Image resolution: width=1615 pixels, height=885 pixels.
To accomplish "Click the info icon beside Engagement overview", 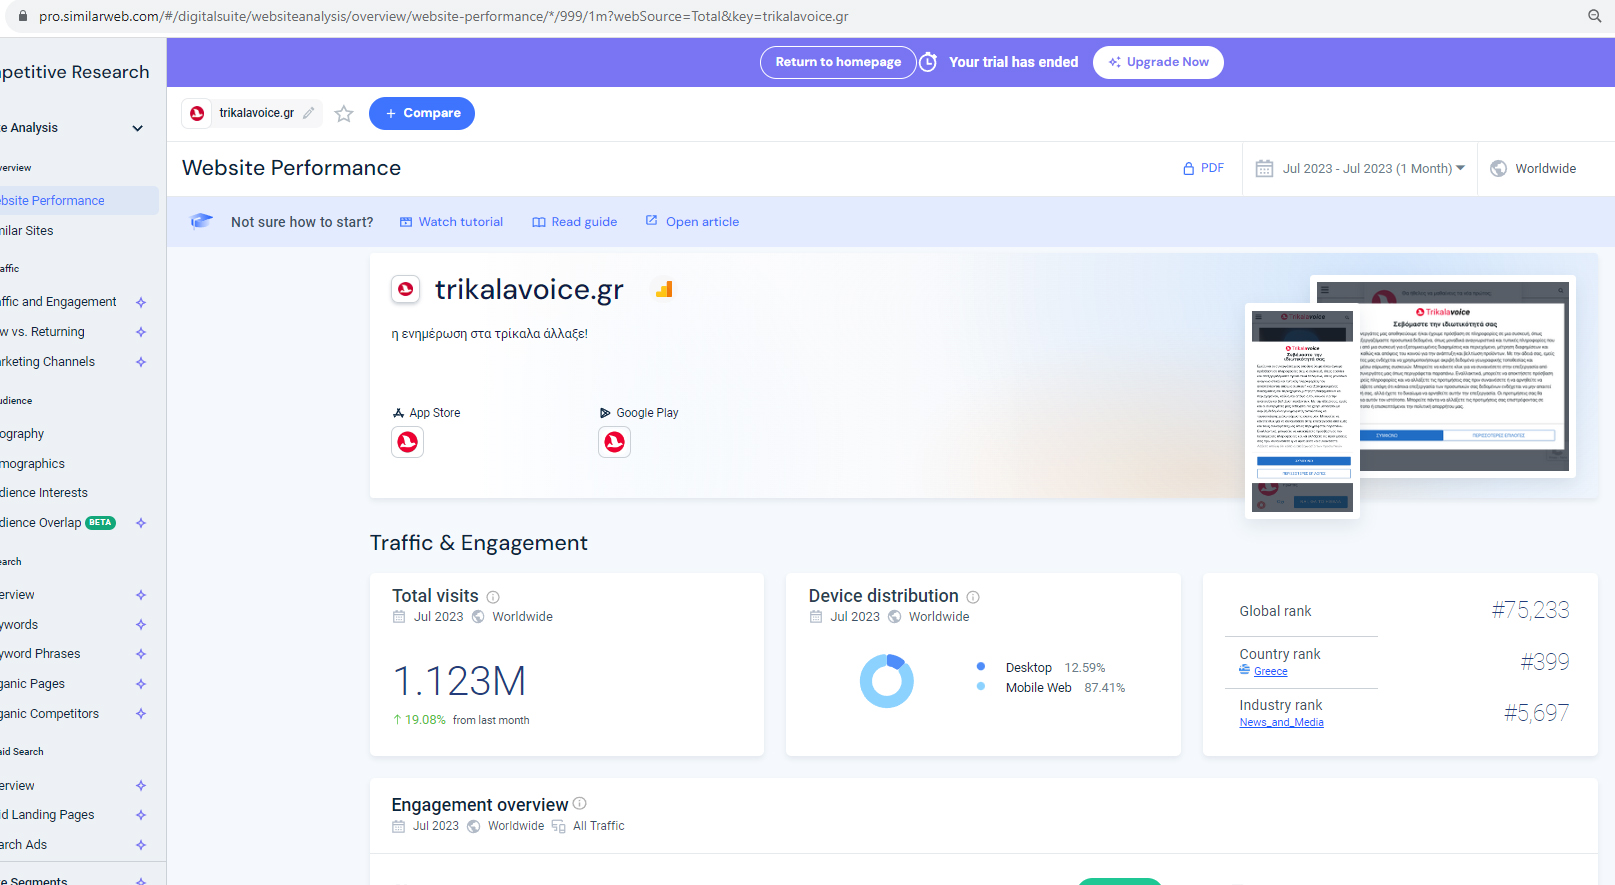I will point(580,804).
